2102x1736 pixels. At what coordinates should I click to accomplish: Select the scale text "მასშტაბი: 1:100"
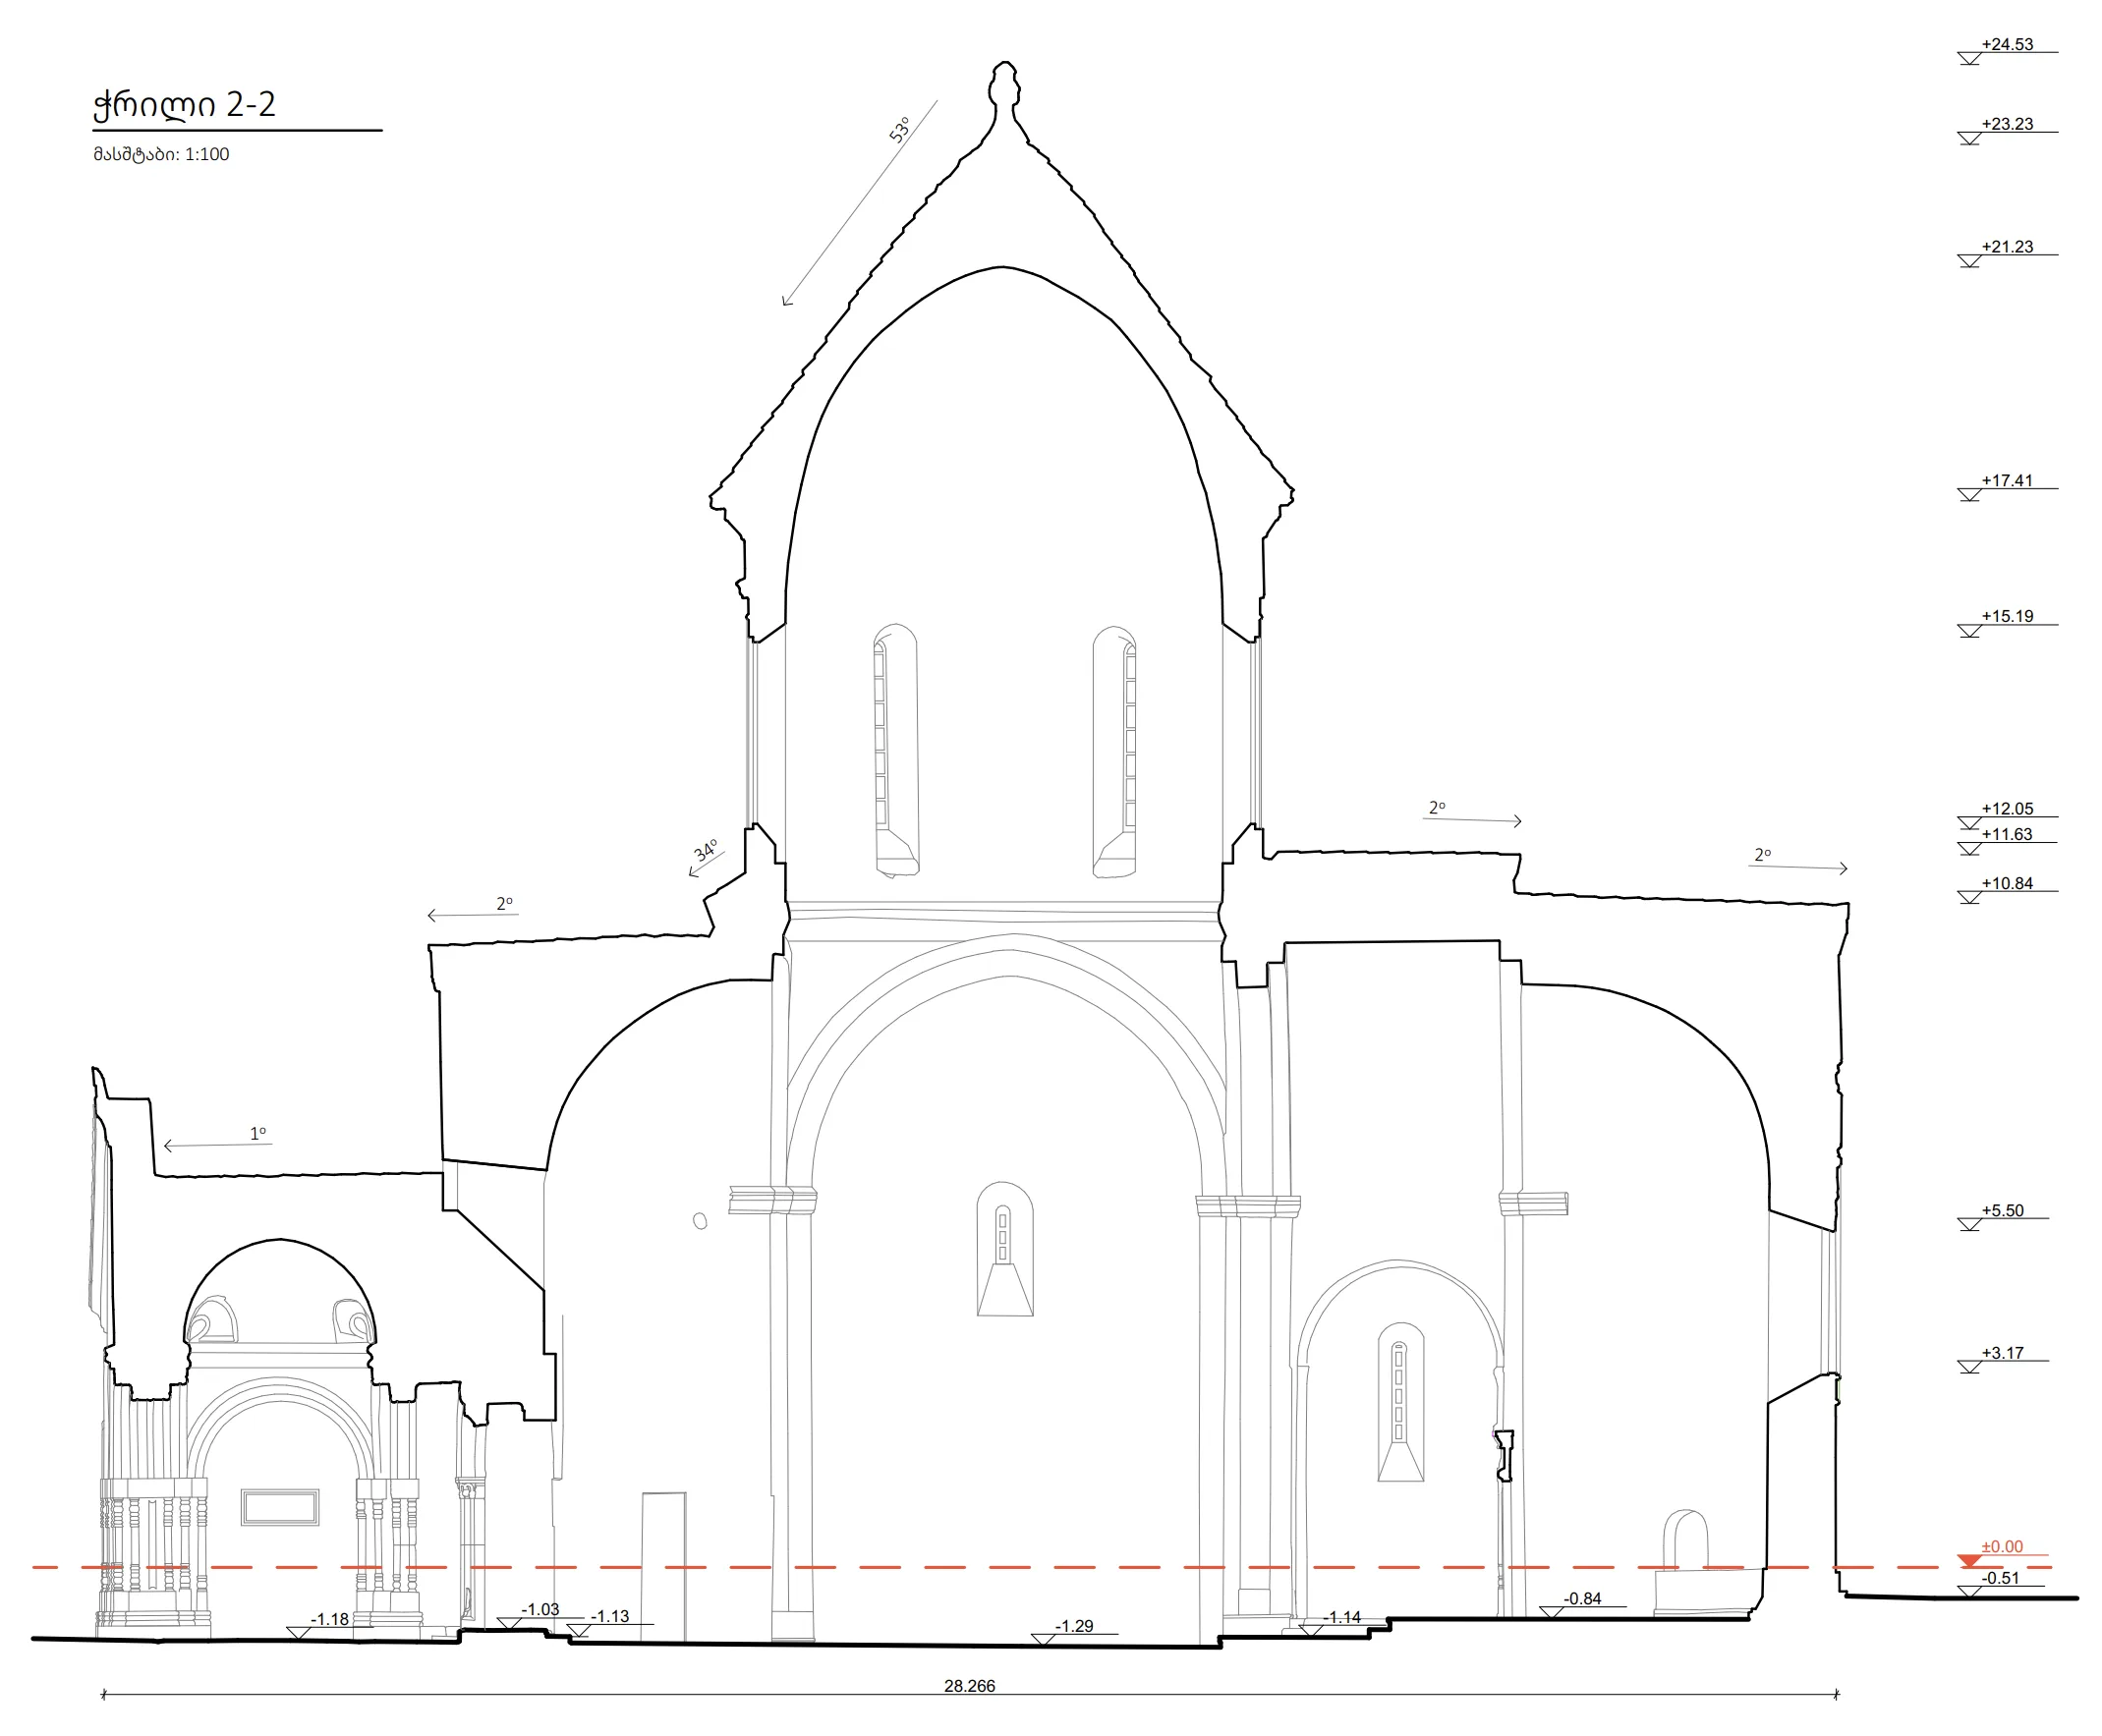click(161, 154)
